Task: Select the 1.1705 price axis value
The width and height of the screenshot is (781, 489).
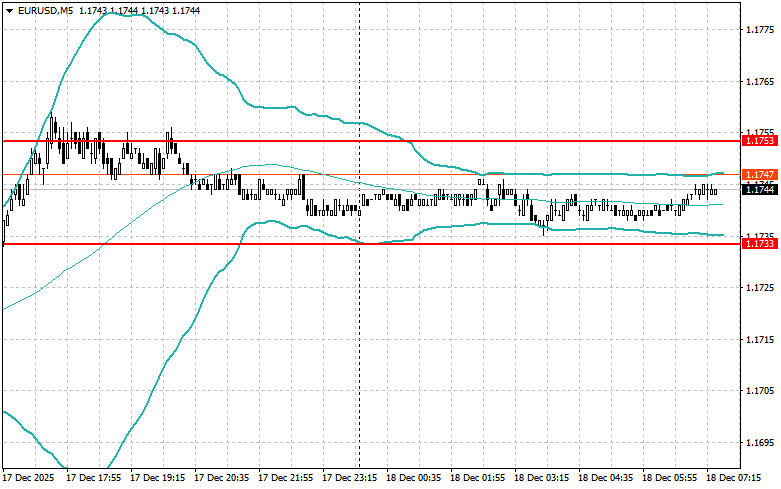Action: coord(760,390)
